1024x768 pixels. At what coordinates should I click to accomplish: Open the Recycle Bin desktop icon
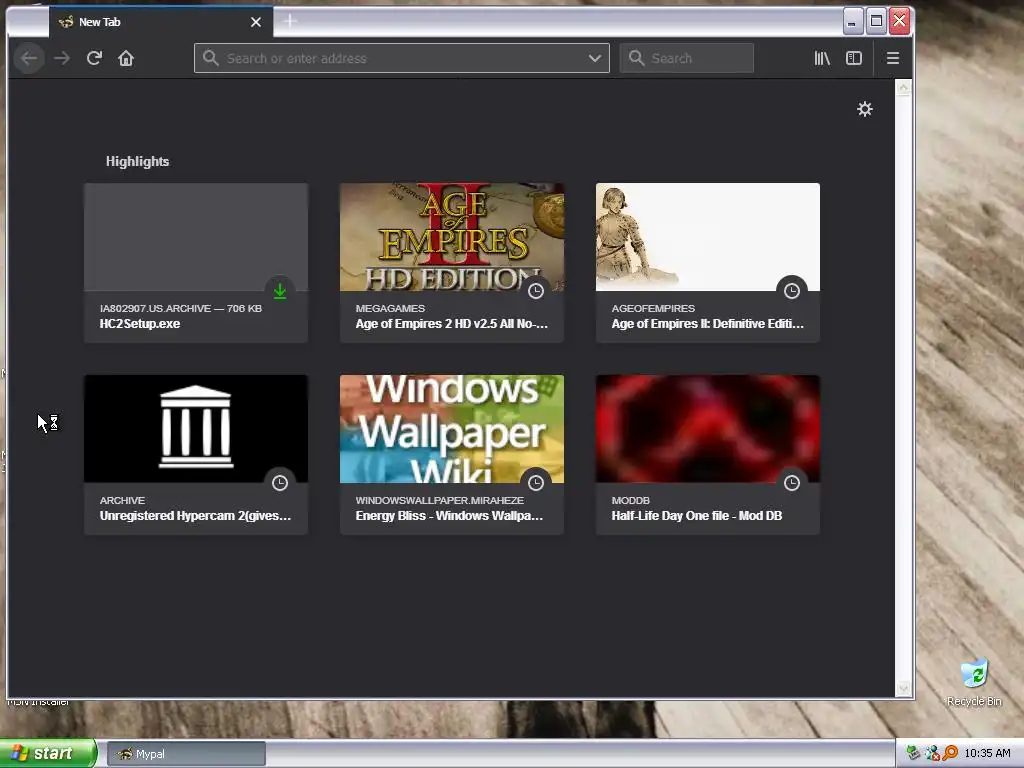(974, 682)
